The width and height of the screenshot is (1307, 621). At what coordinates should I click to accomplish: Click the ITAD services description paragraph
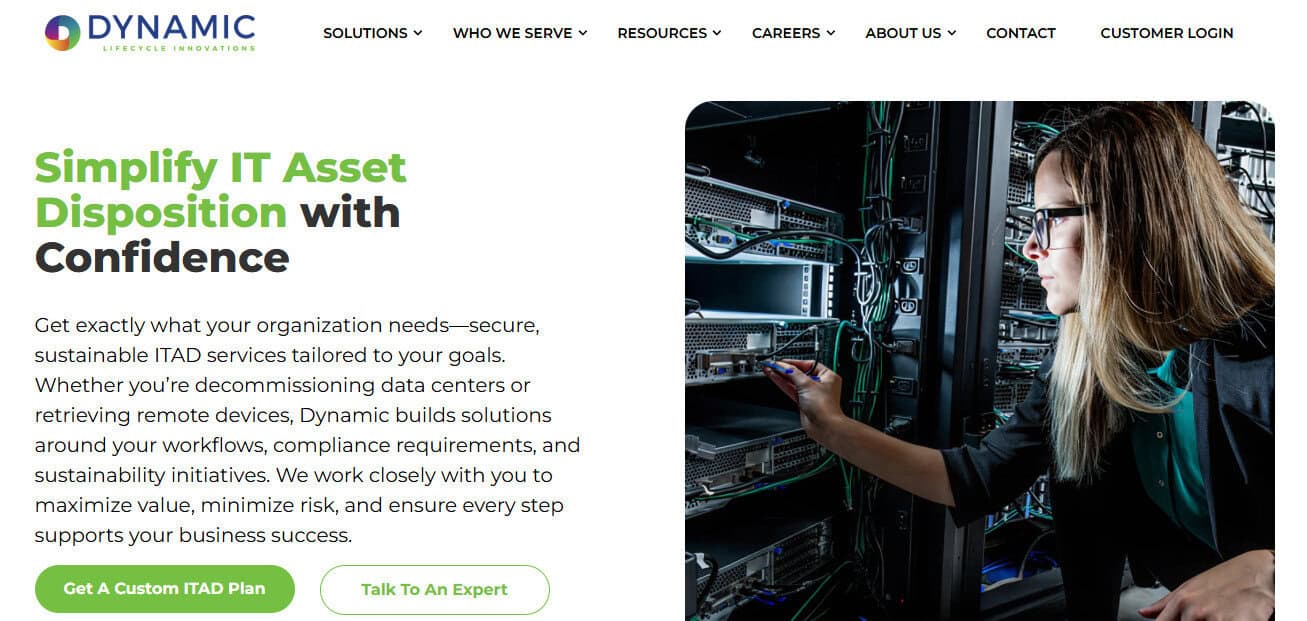pos(308,430)
